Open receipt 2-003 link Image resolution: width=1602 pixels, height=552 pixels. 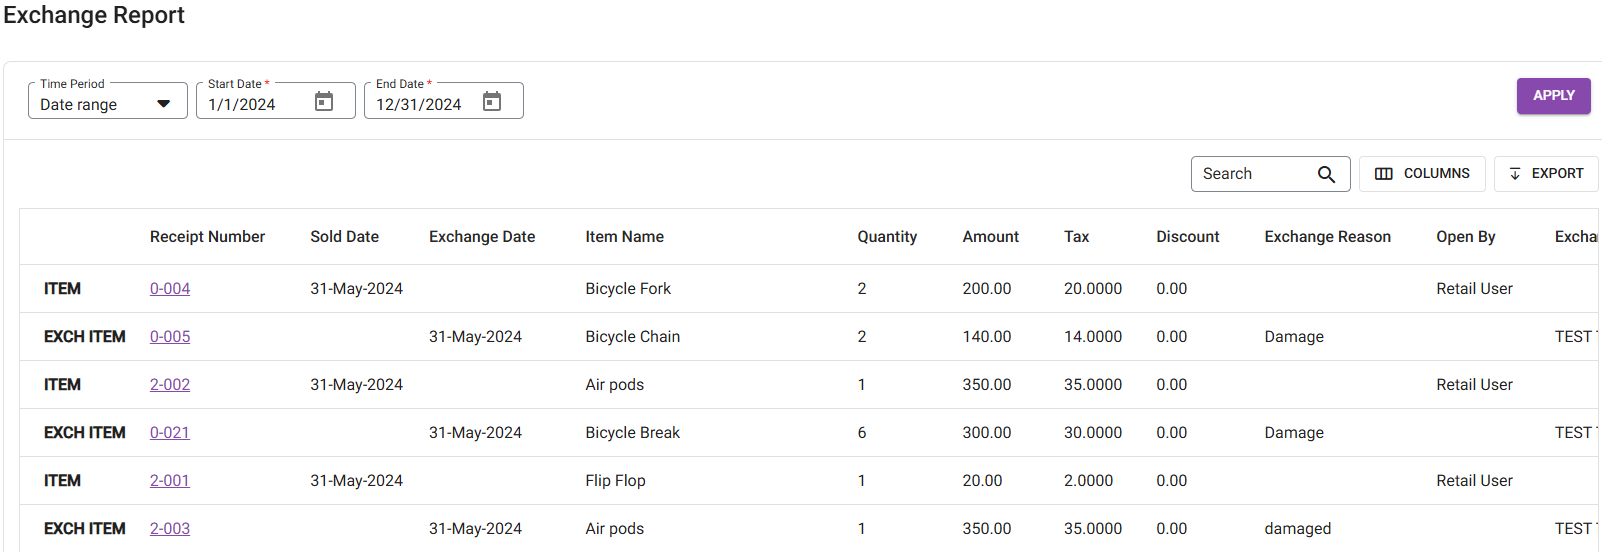(x=170, y=529)
